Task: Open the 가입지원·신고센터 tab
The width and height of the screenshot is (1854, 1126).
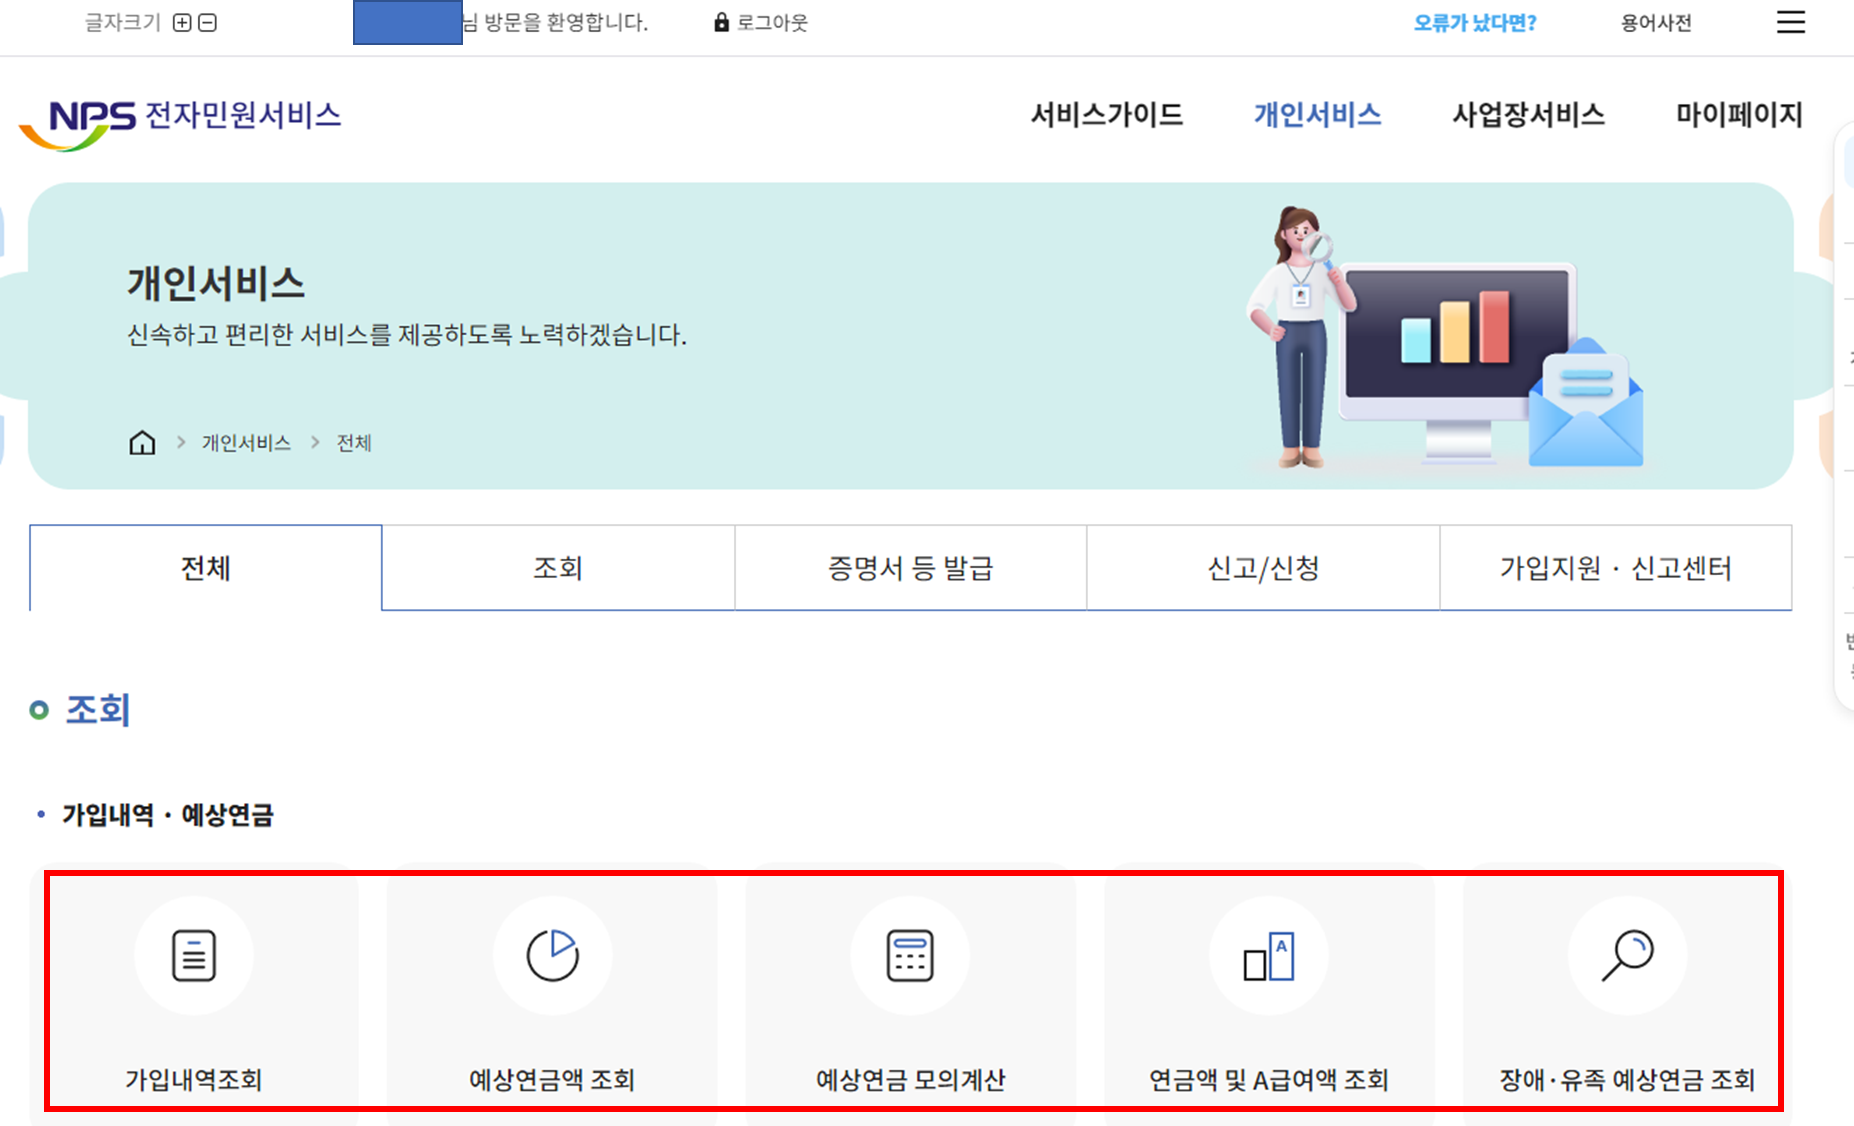Action: tap(1615, 568)
